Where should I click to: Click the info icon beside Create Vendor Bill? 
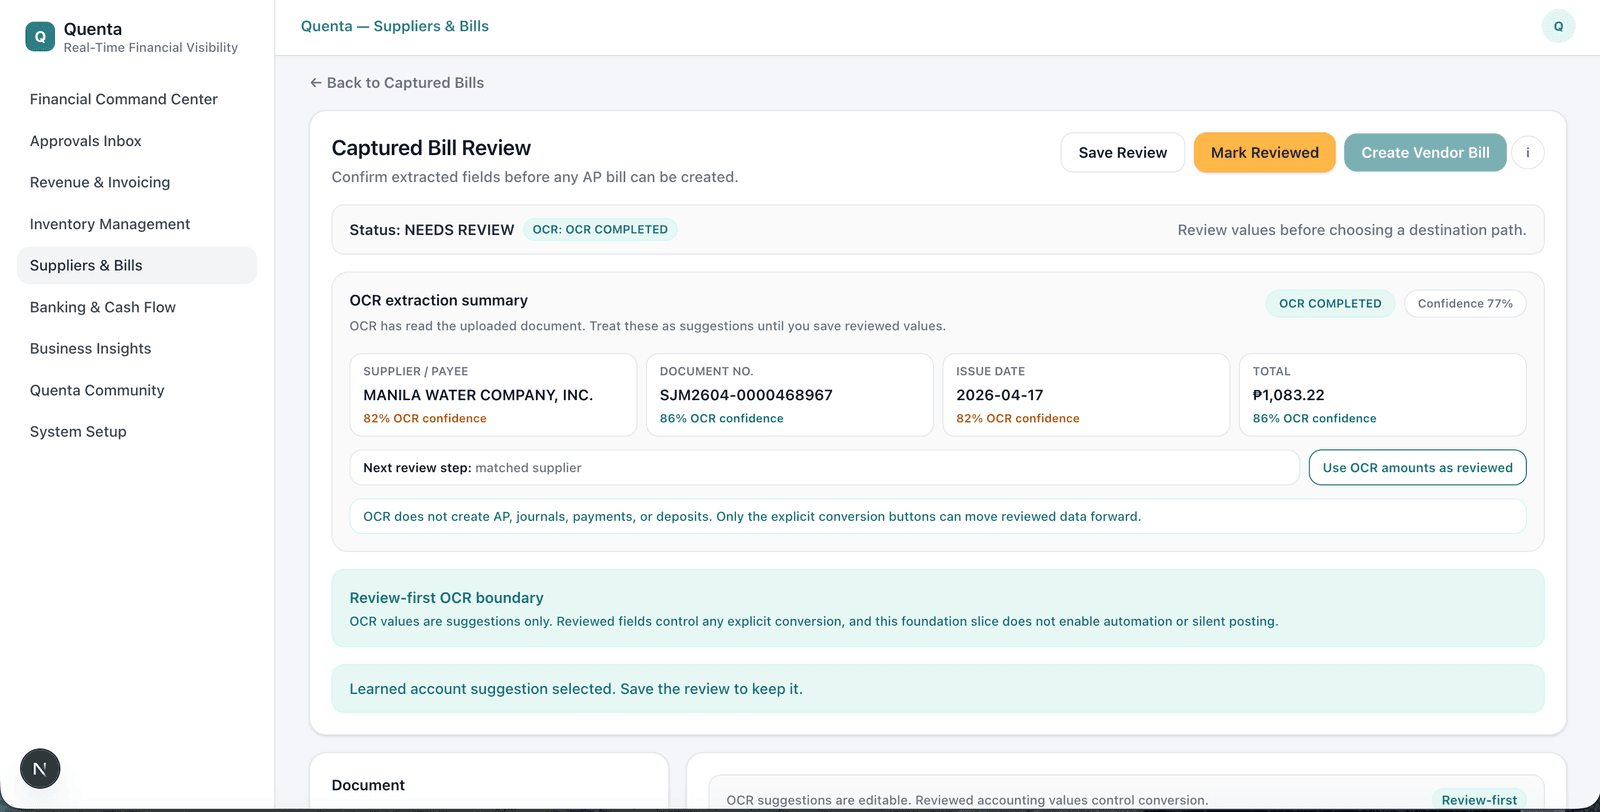coord(1527,153)
